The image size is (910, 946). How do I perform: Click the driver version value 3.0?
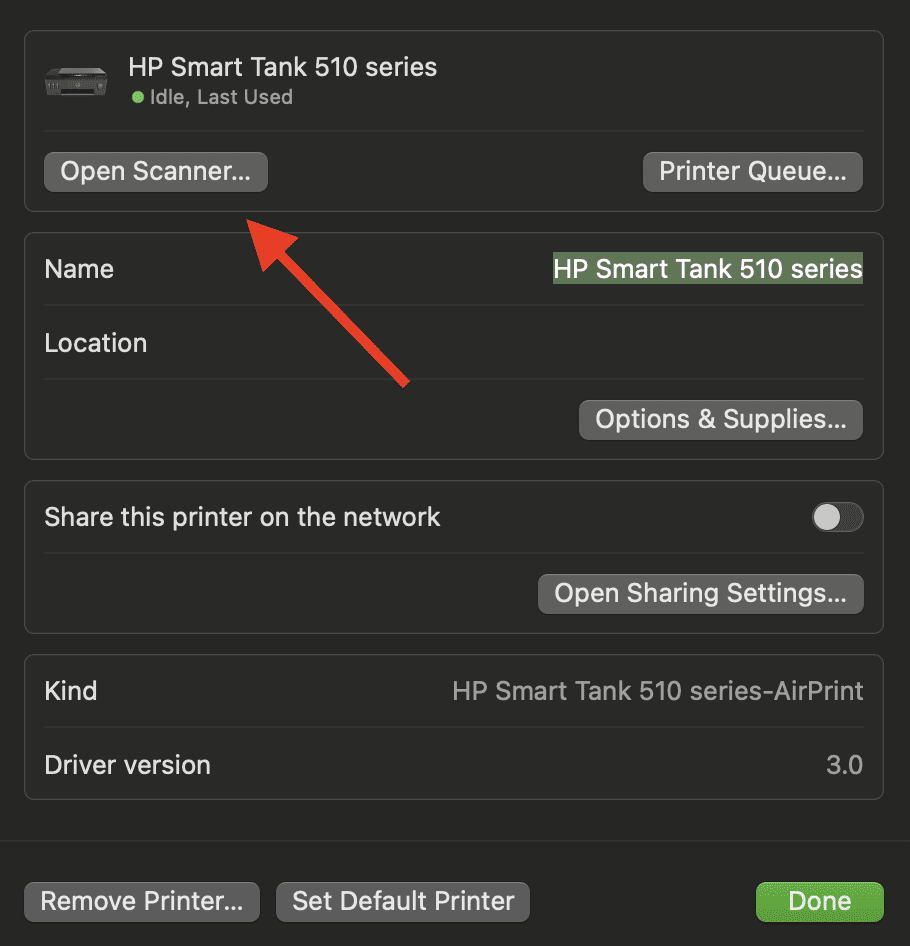point(844,765)
